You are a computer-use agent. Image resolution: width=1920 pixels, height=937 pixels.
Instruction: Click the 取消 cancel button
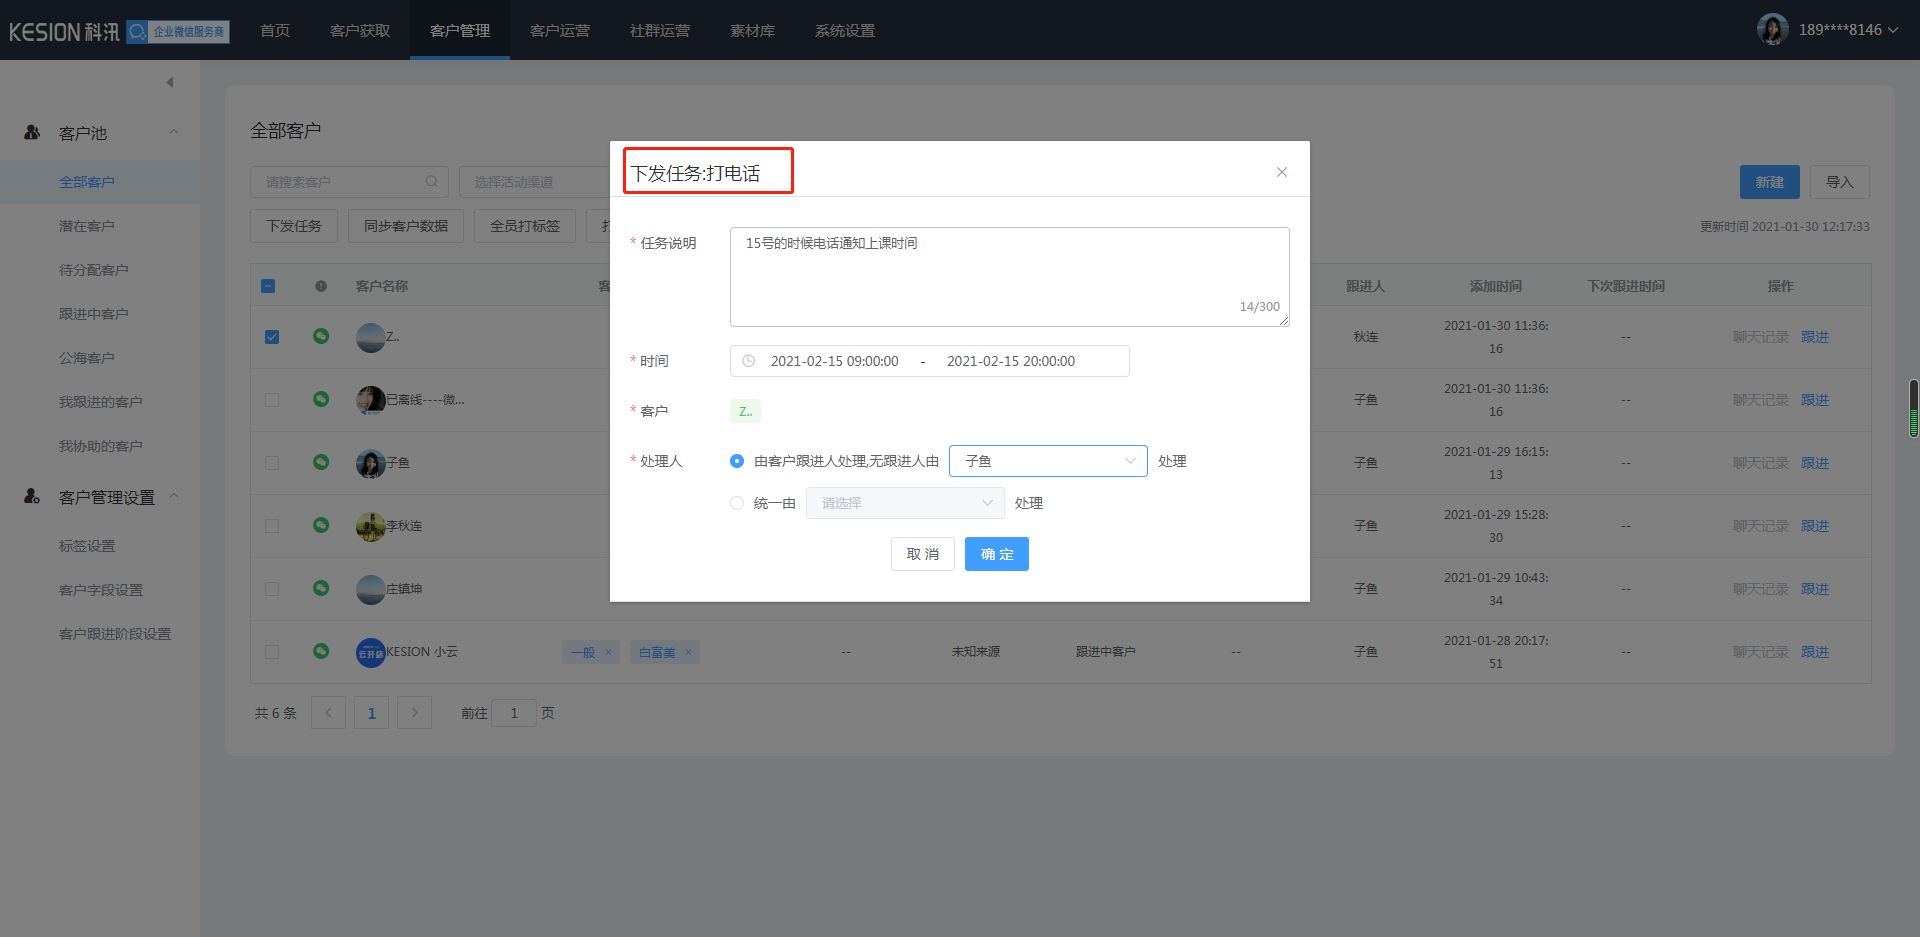pyautogui.click(x=922, y=554)
